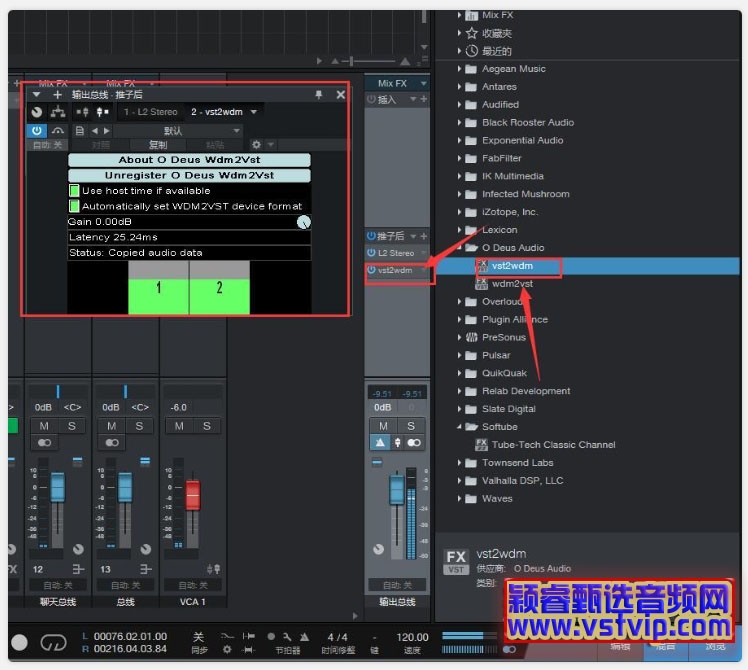Open the plugin window routing icon
Viewport: 748px width, 670px height.
click(x=58, y=112)
